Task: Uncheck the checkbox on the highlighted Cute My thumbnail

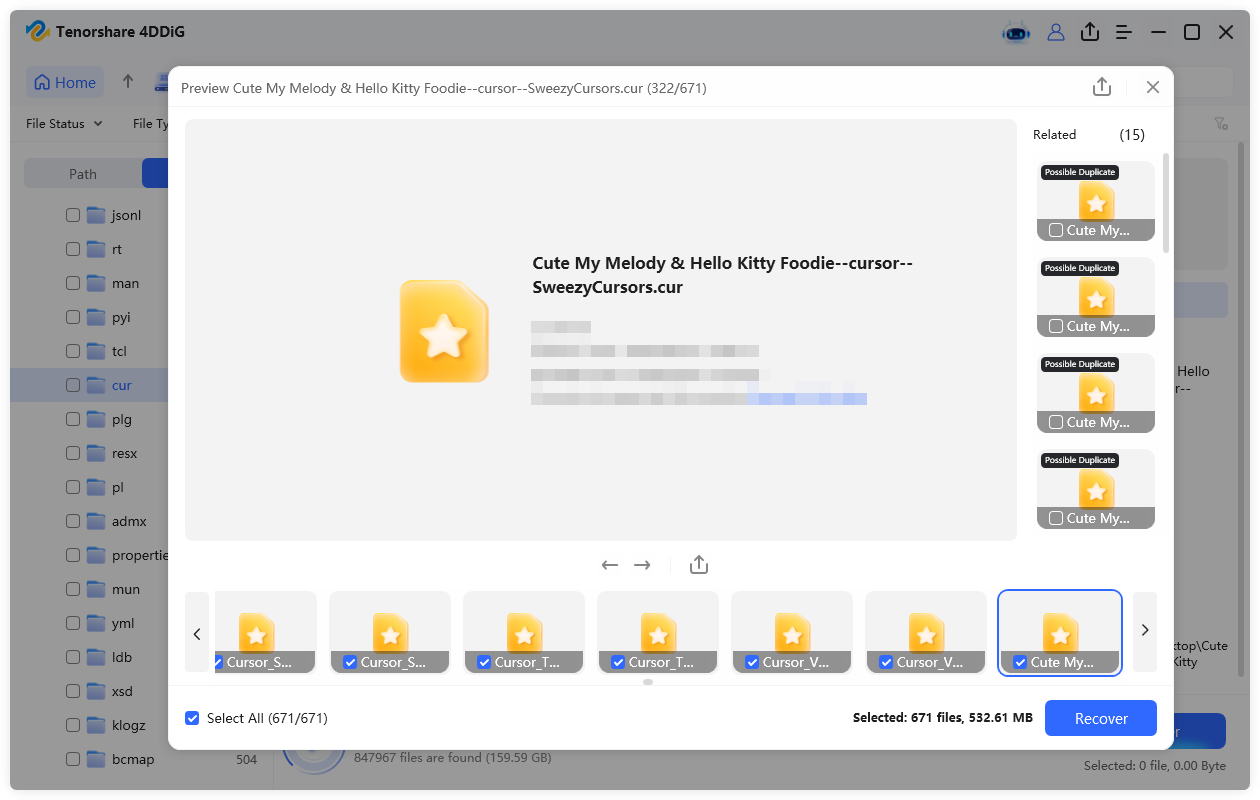Action: coord(1020,662)
